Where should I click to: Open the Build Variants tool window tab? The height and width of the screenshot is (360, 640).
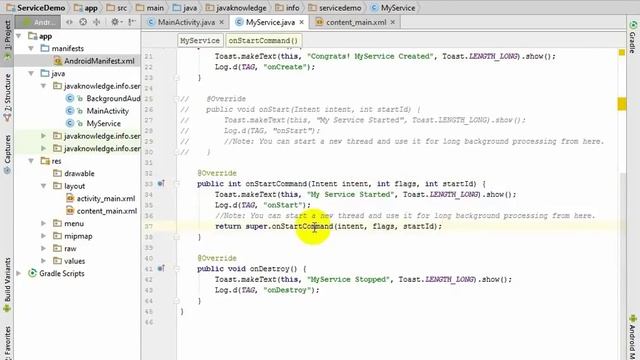(7, 285)
